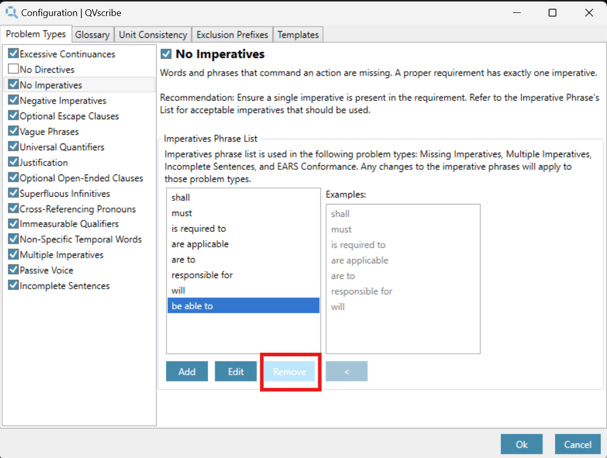This screenshot has width=607, height=458.
Task: Select 'responsible for' in the phrase list
Action: pos(243,275)
